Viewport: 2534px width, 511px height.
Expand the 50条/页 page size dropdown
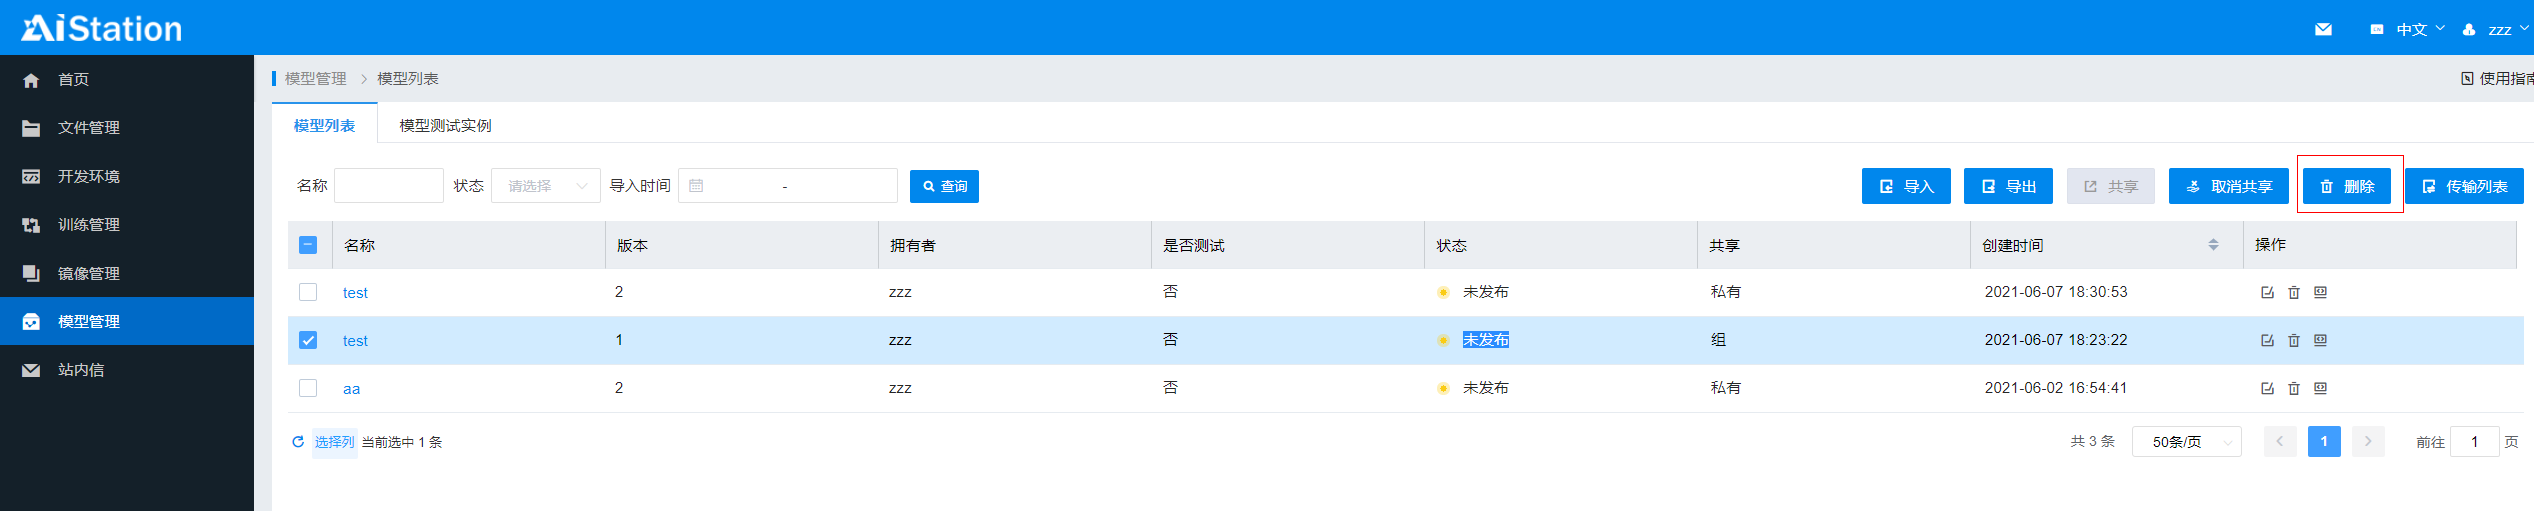click(2186, 442)
